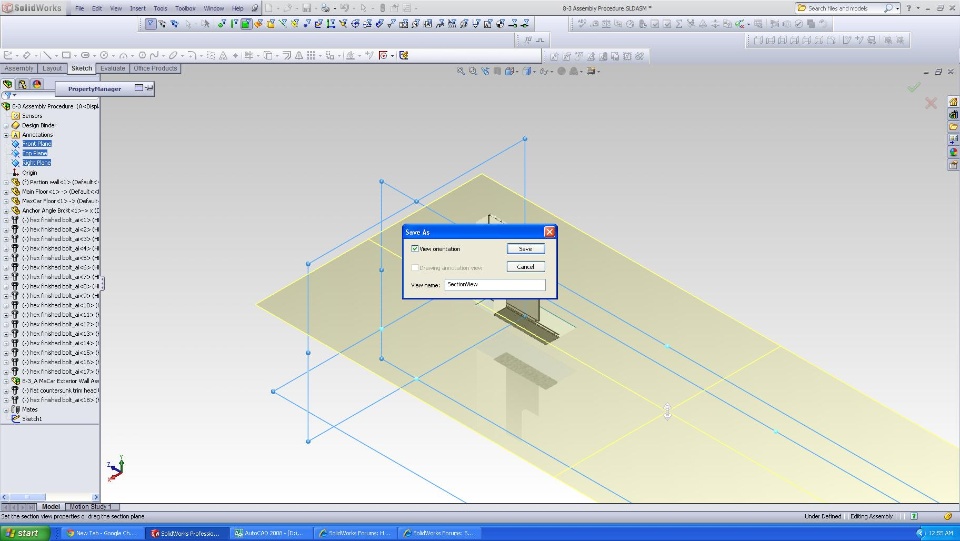Click the New document icon
Screen dimensions: 960x541
coord(269,9)
